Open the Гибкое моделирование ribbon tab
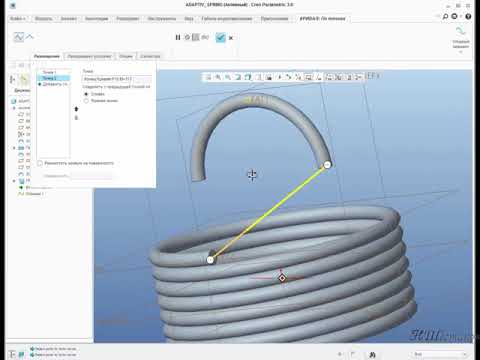 point(227,19)
